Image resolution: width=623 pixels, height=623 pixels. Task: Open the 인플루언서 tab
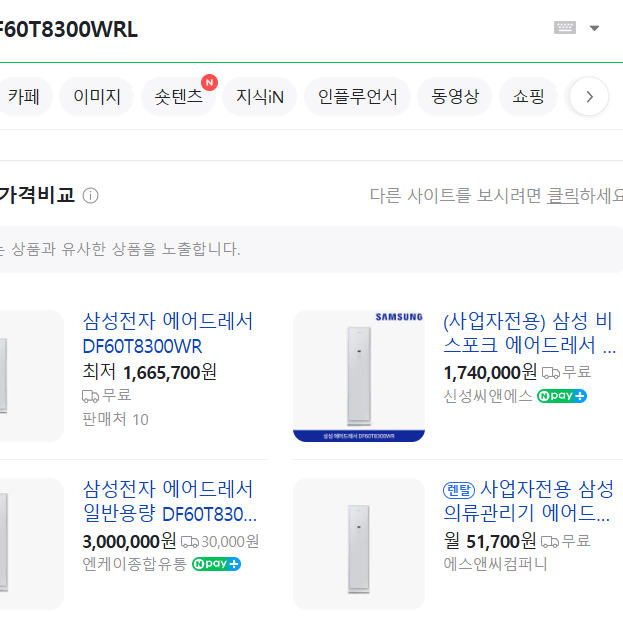[x=357, y=97]
